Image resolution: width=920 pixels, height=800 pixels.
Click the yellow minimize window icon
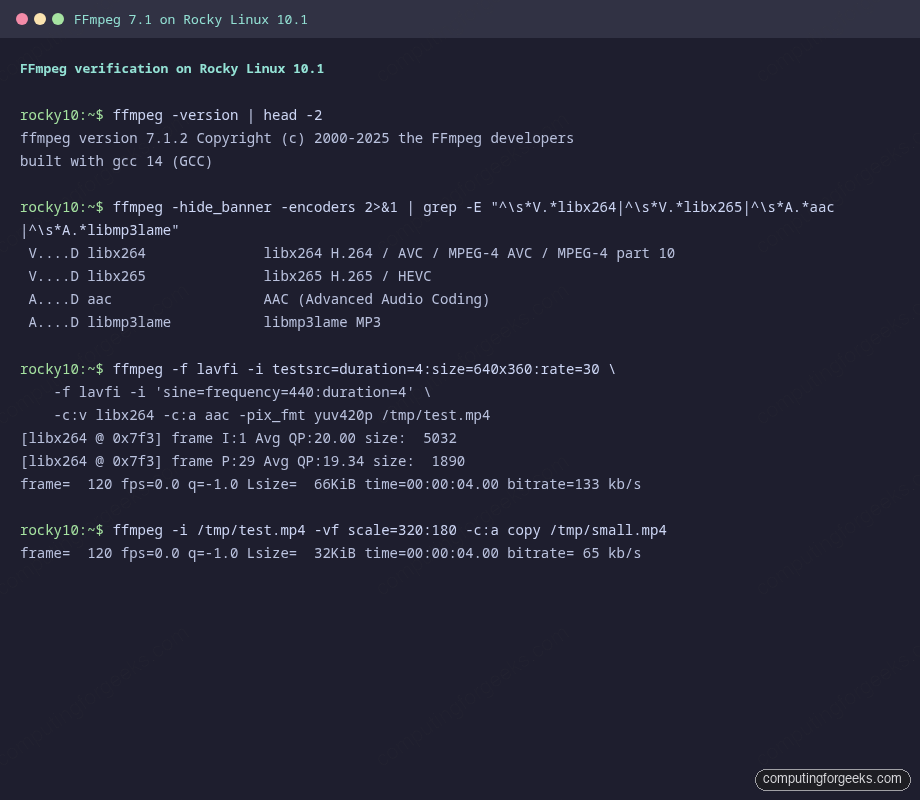pyautogui.click(x=39, y=18)
